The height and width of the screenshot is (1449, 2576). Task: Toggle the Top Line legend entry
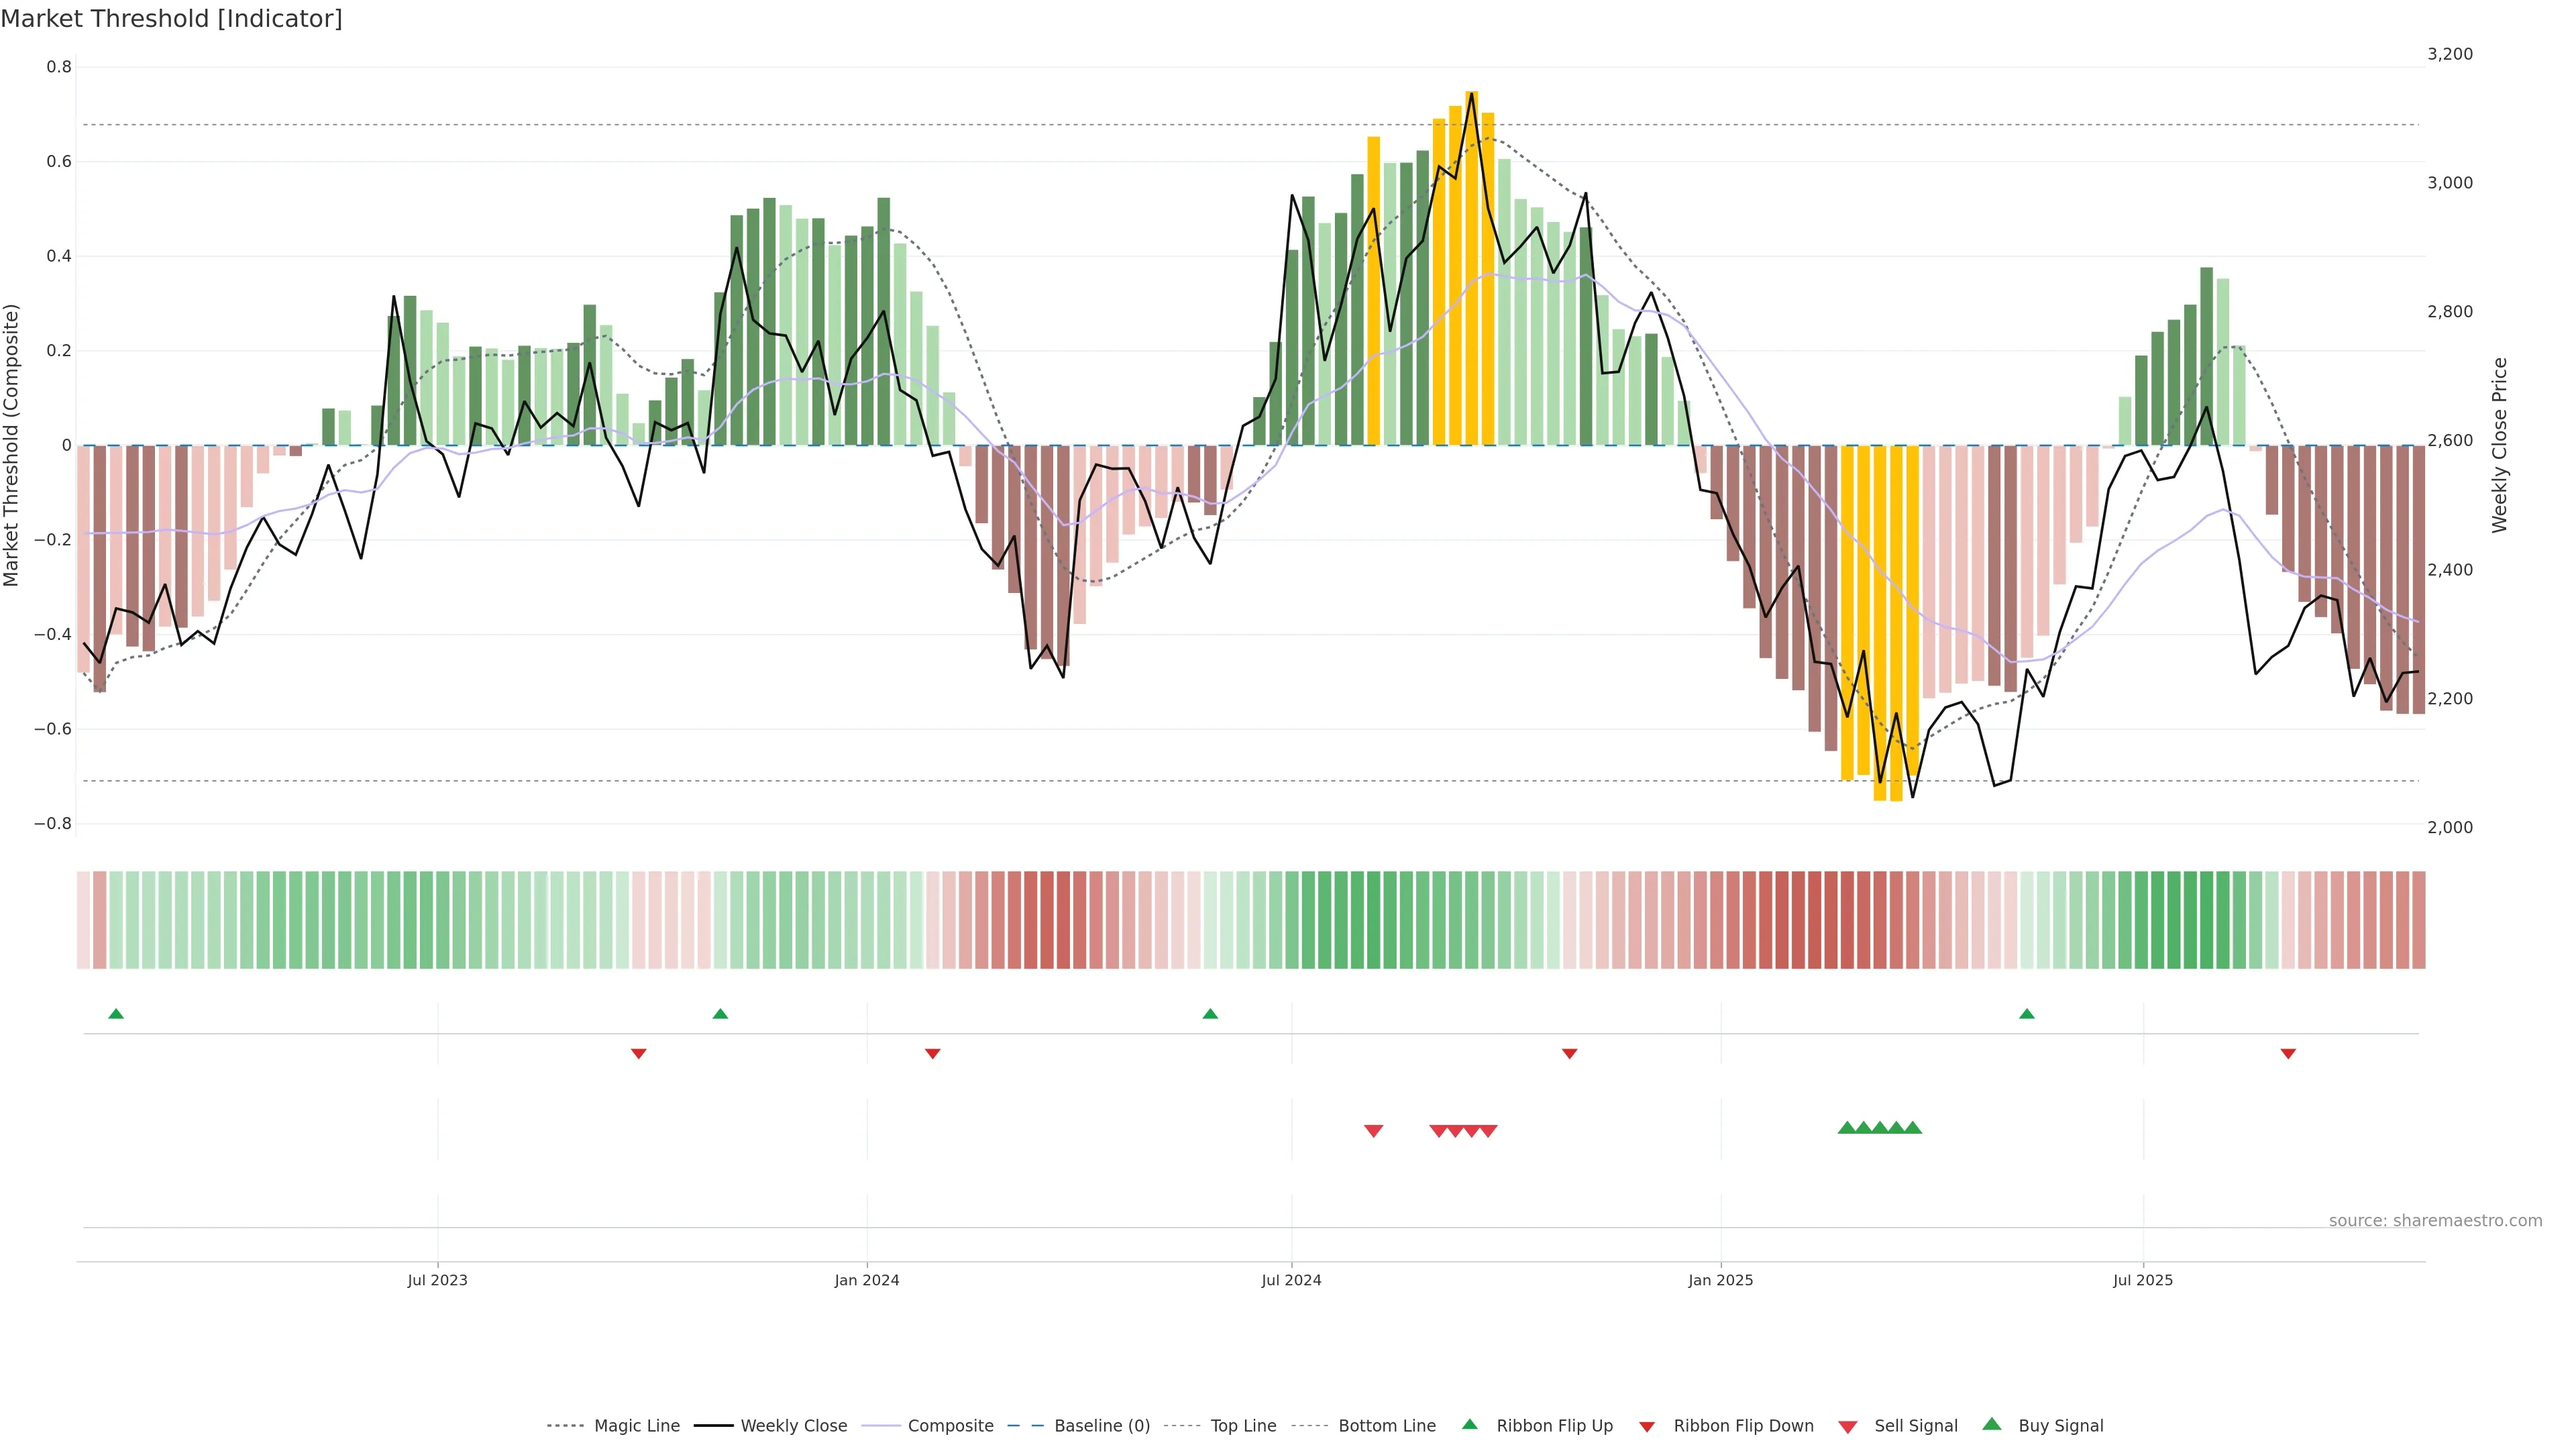[1243, 1426]
